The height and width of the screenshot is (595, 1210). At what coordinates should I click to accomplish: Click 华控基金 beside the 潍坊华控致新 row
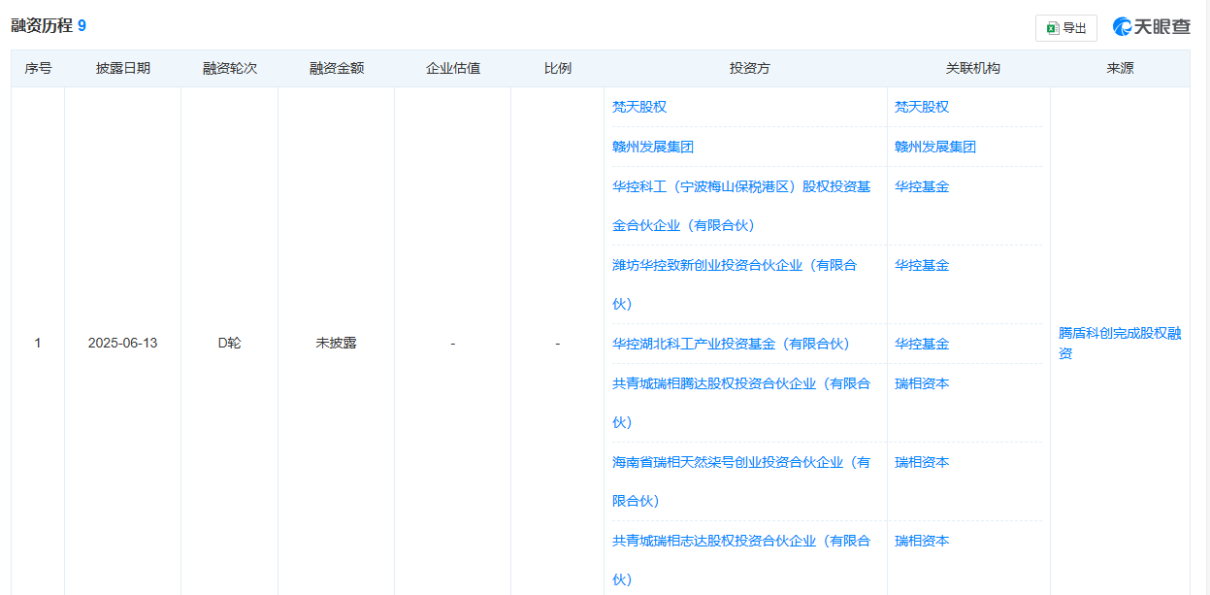tap(921, 265)
